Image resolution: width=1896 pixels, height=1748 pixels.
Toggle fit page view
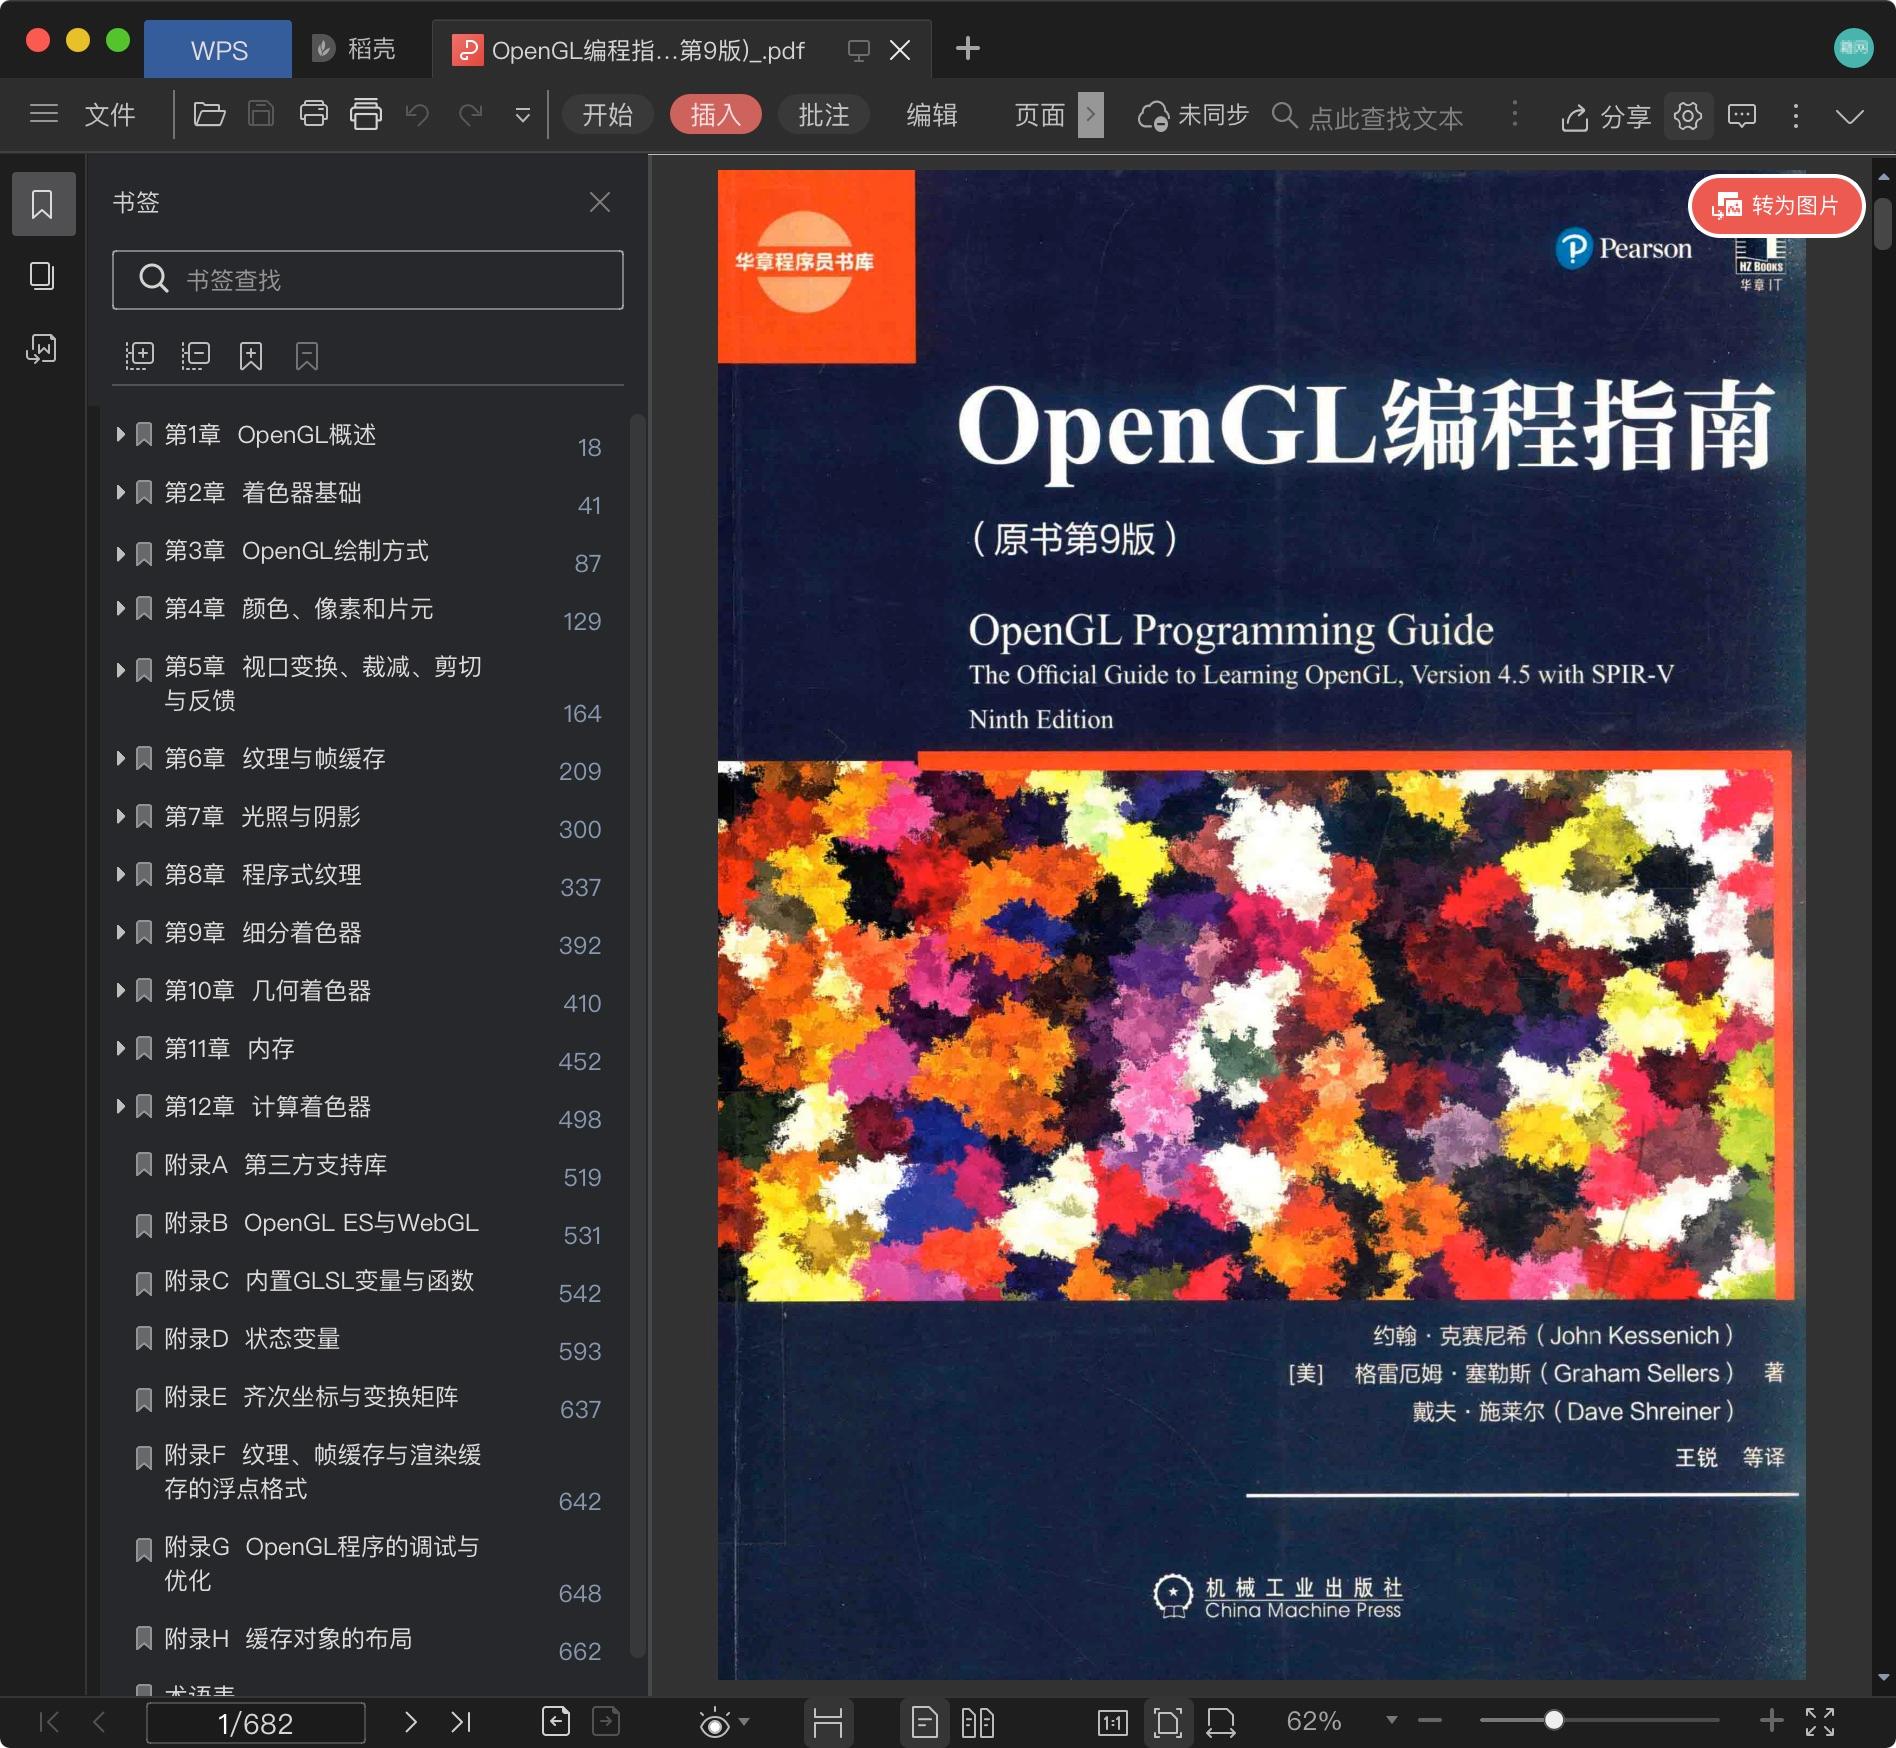pyautogui.click(x=1167, y=1722)
